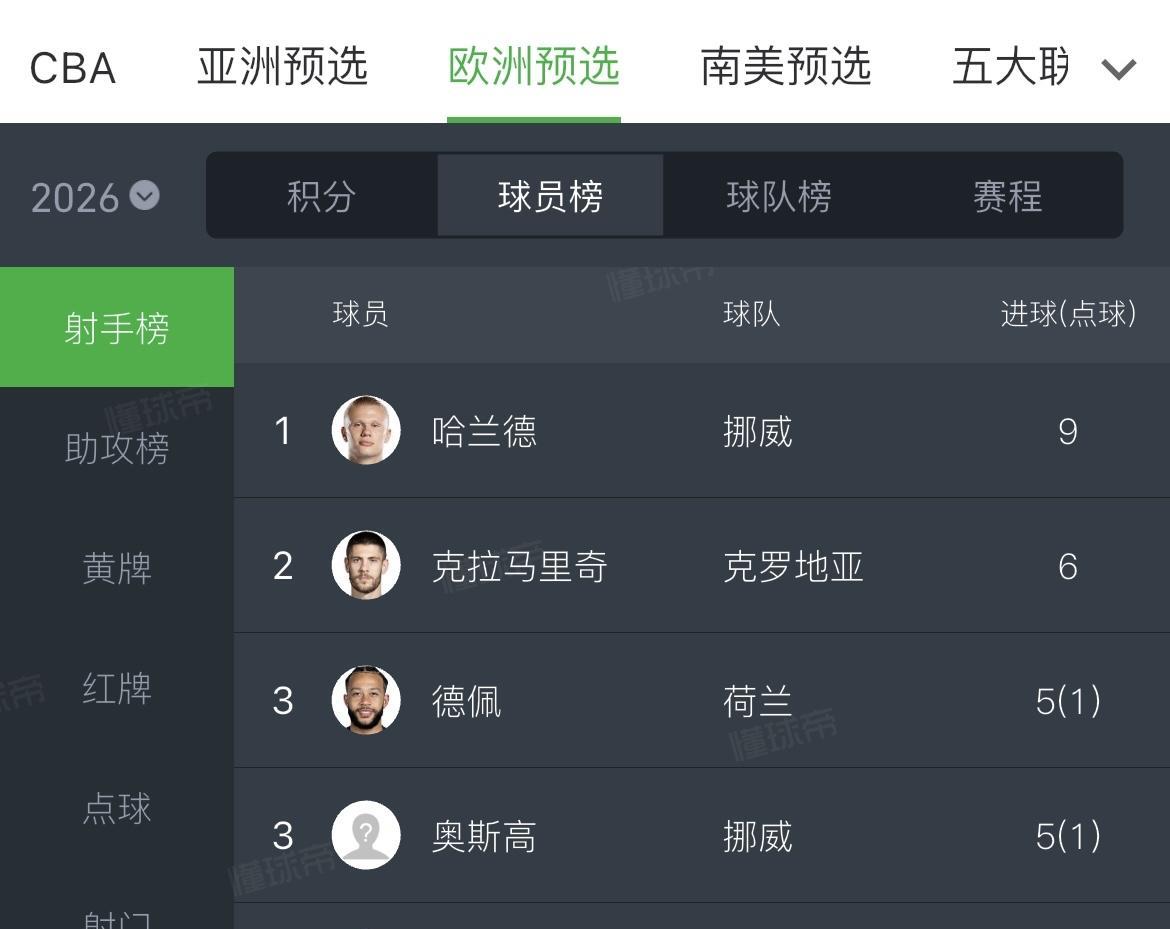Viewport: 1170px width, 929px height.
Task: Select 黄牌 in the sidebar
Action: [x=117, y=568]
